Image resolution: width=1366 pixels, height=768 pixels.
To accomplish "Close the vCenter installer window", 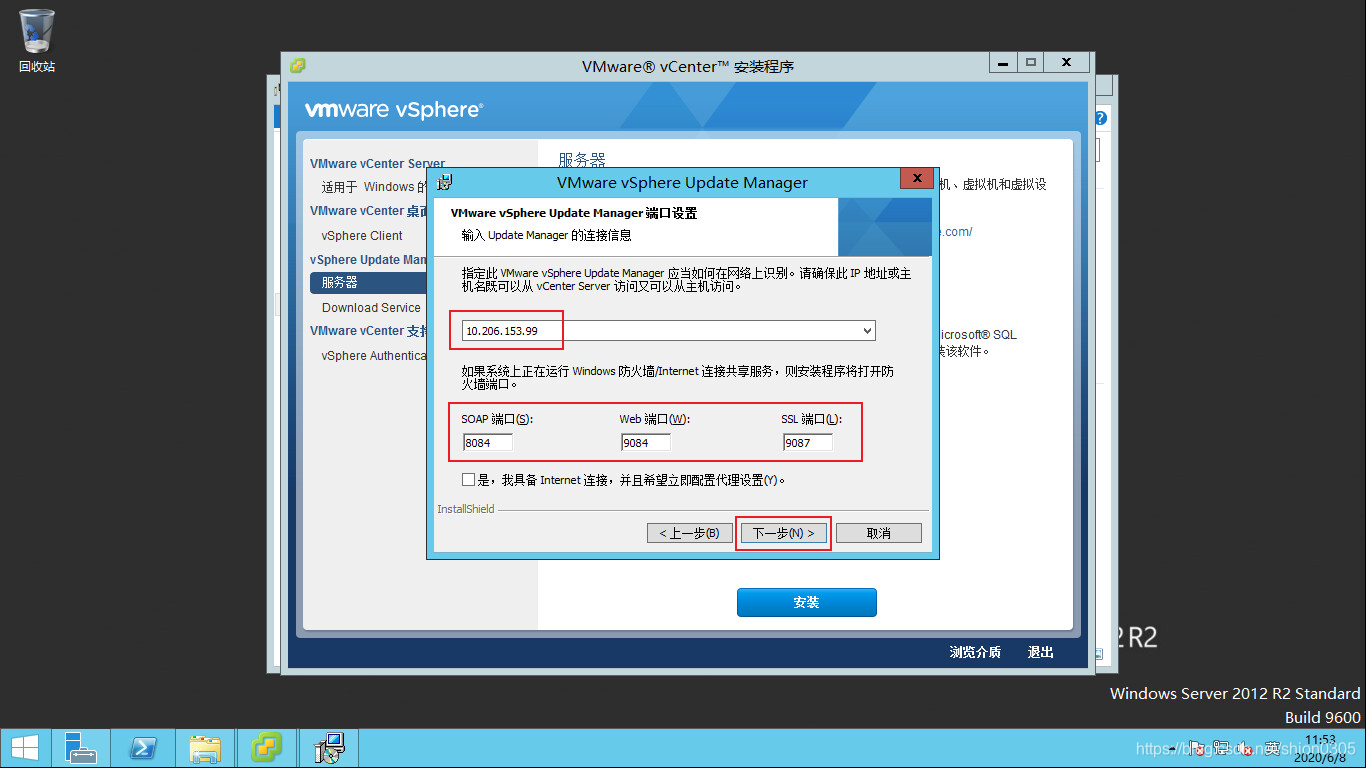I will (x=1067, y=62).
